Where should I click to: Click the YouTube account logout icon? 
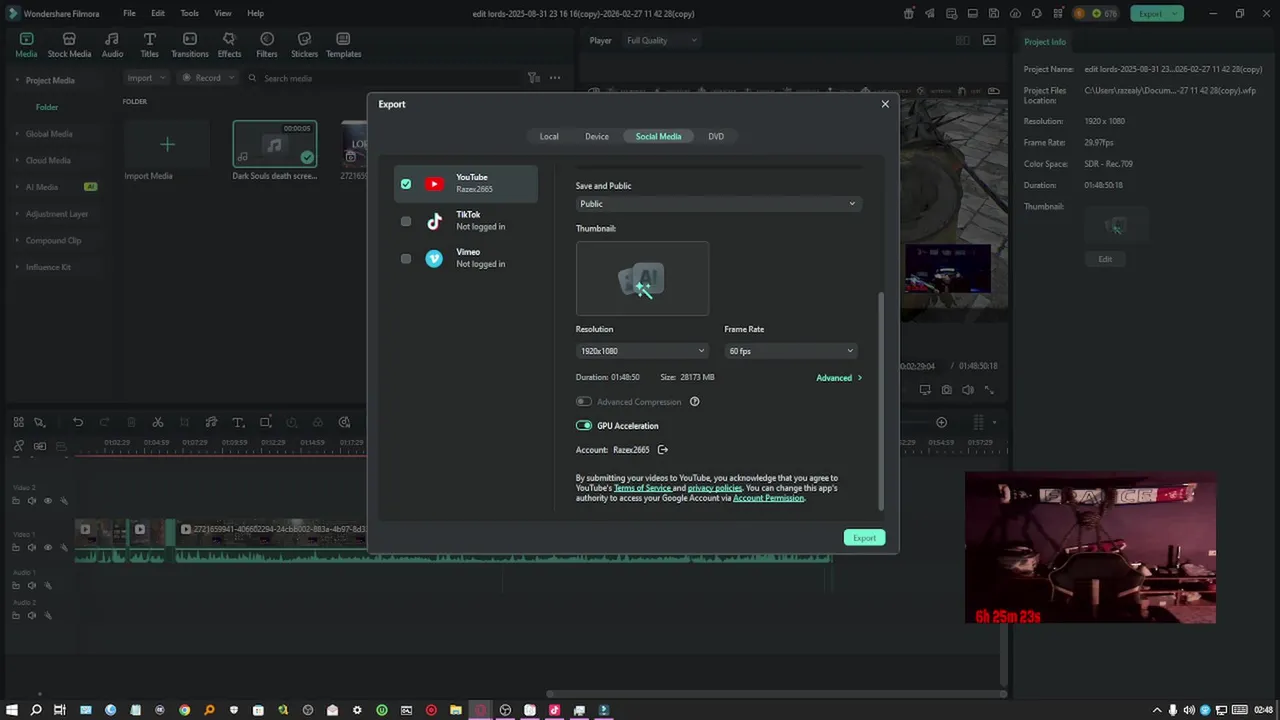(x=662, y=450)
